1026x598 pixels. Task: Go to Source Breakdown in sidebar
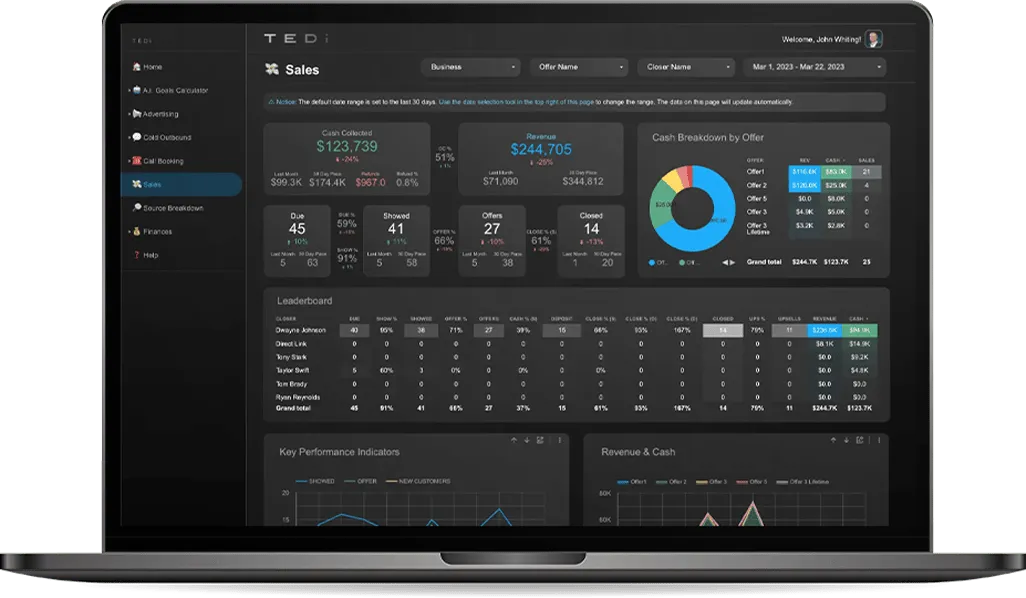point(168,208)
